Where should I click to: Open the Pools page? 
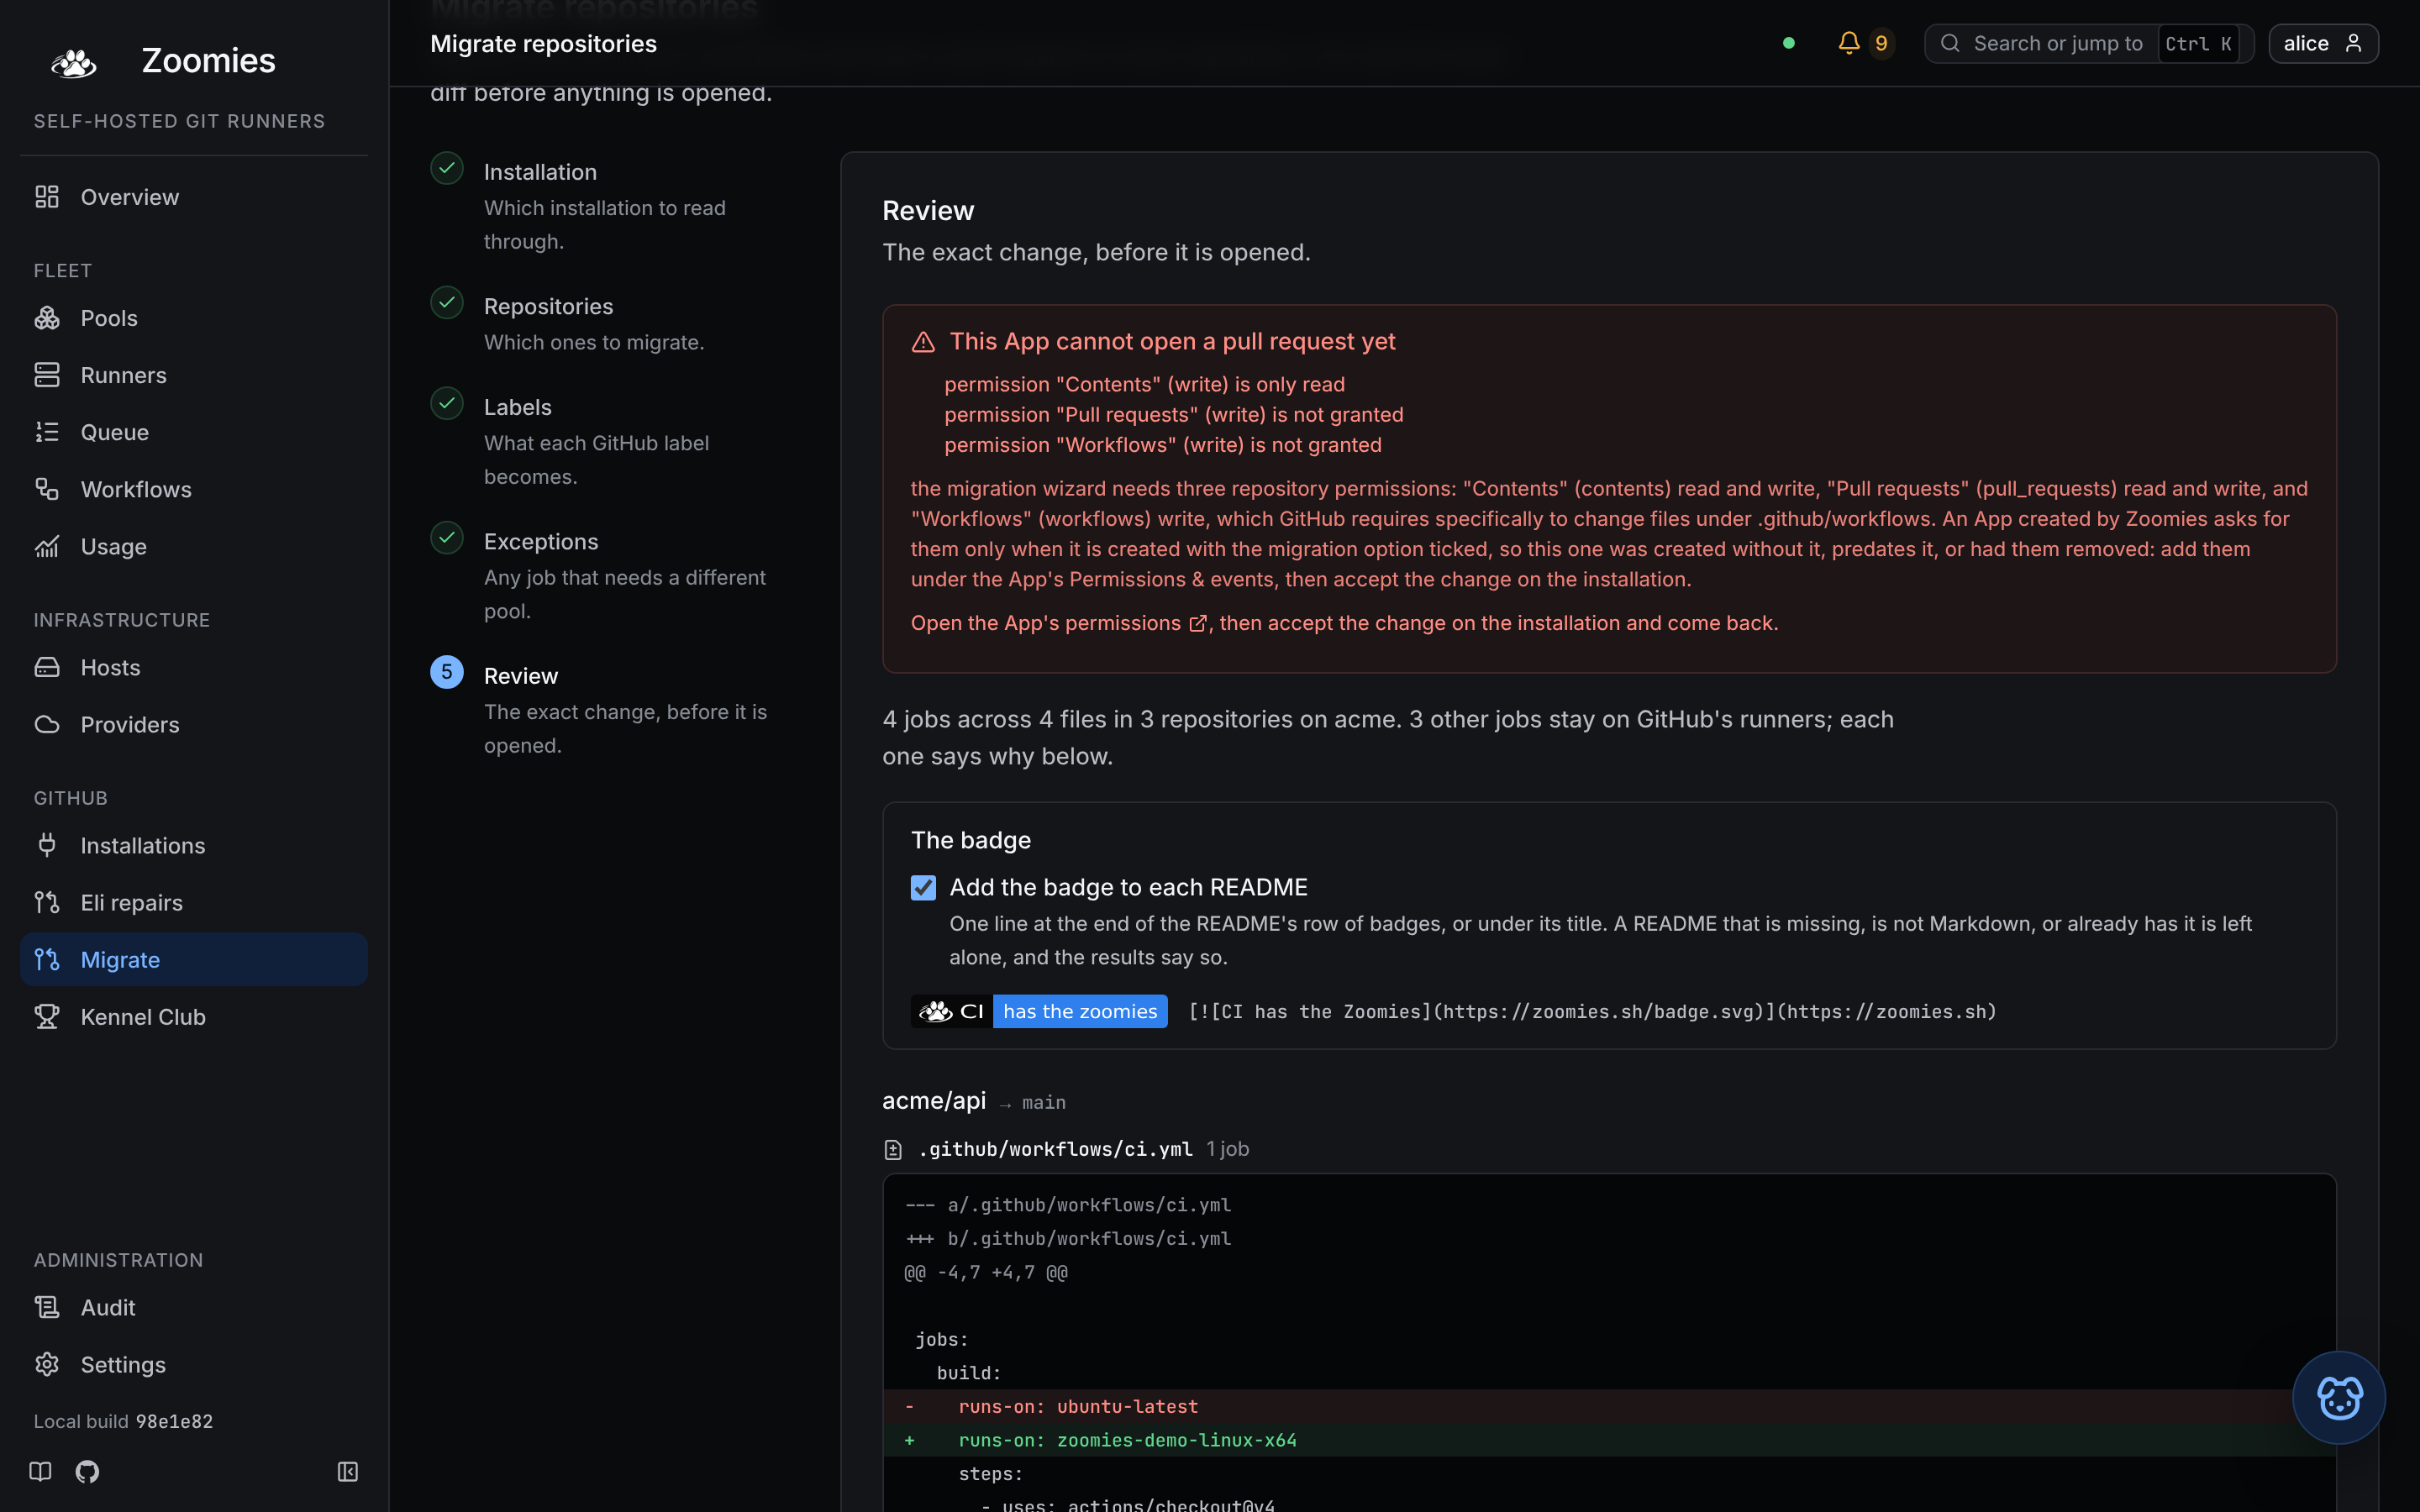pyautogui.click(x=194, y=318)
